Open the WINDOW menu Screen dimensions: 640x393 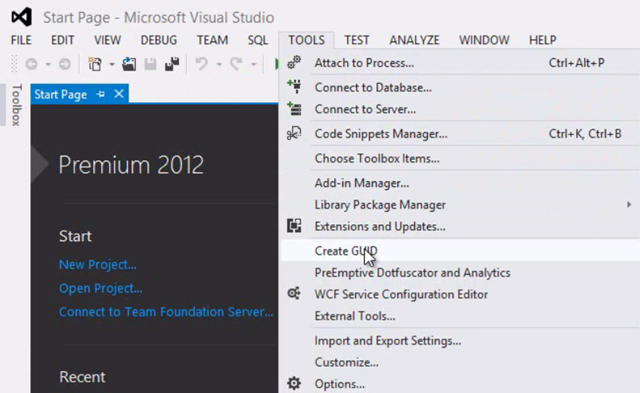click(x=484, y=40)
